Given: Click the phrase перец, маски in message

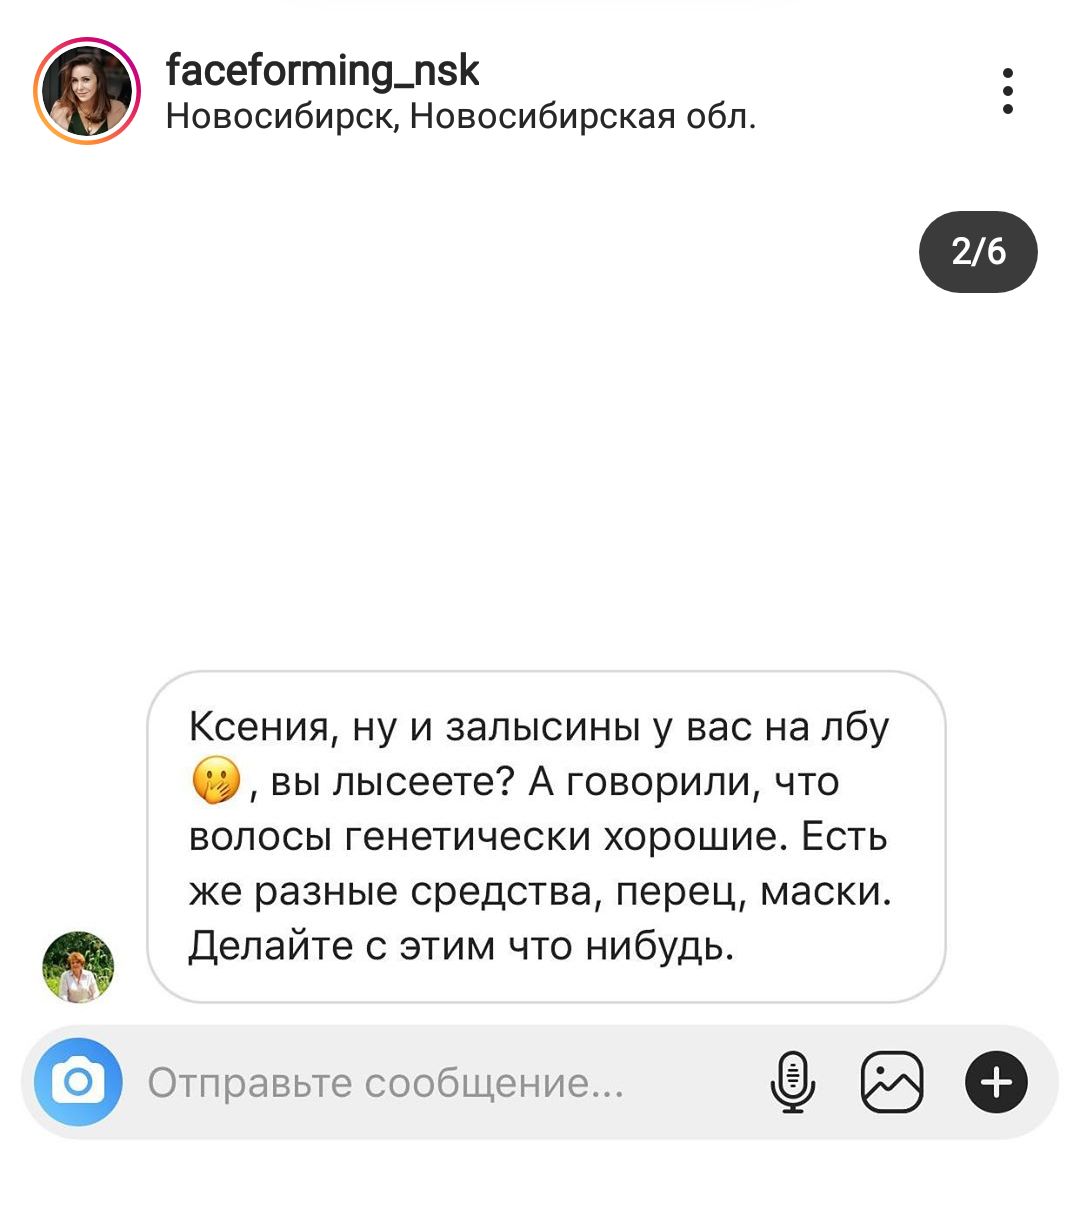Looking at the screenshot, I should [x=752, y=891].
